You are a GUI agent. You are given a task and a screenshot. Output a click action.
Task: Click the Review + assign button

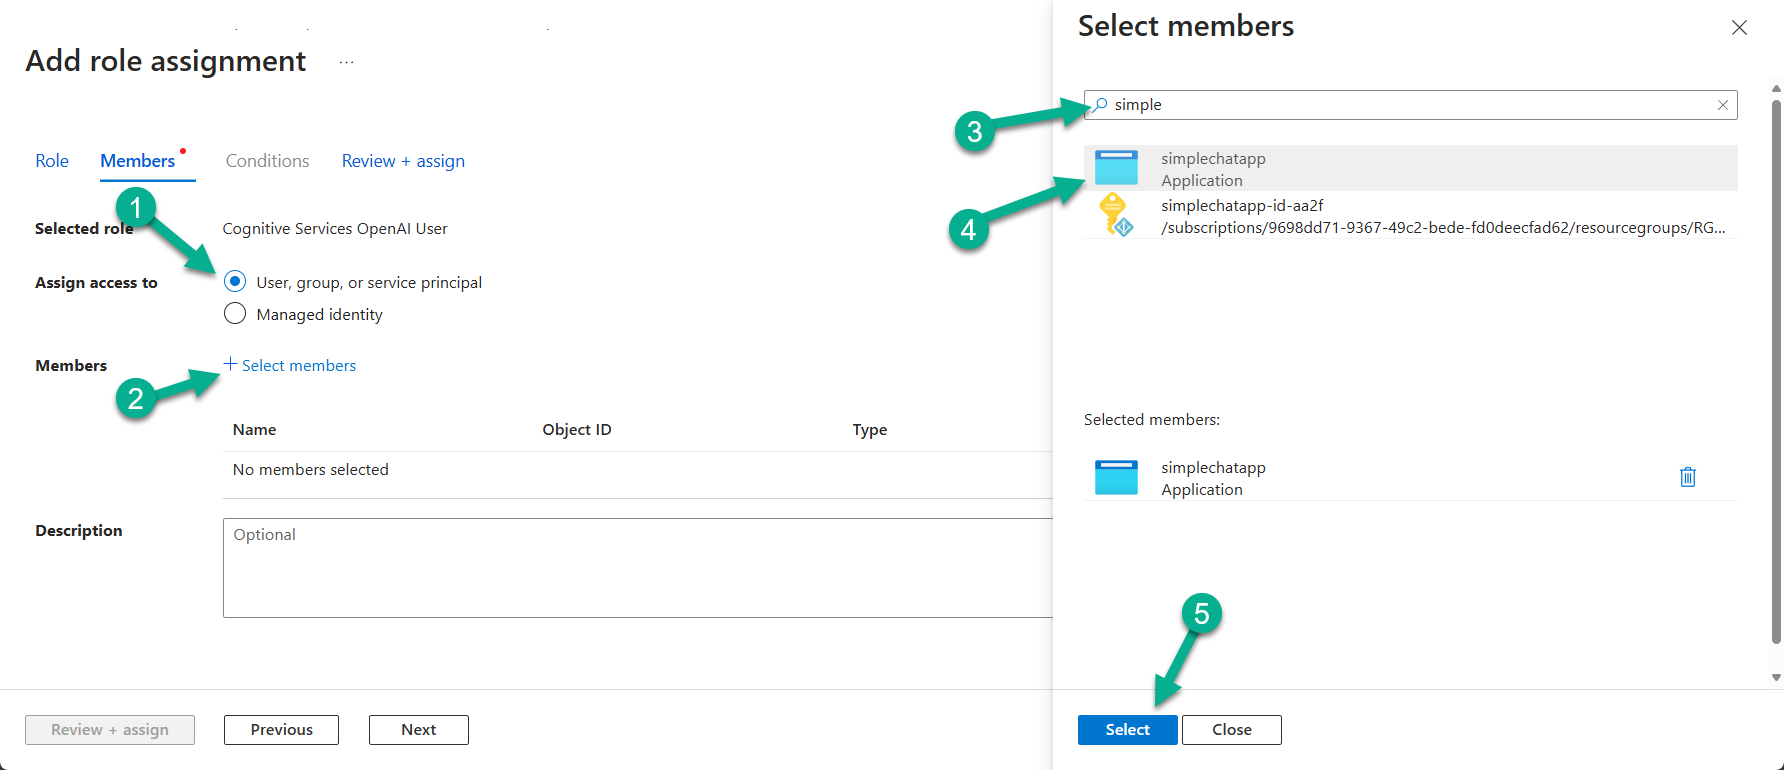pyautogui.click(x=110, y=730)
